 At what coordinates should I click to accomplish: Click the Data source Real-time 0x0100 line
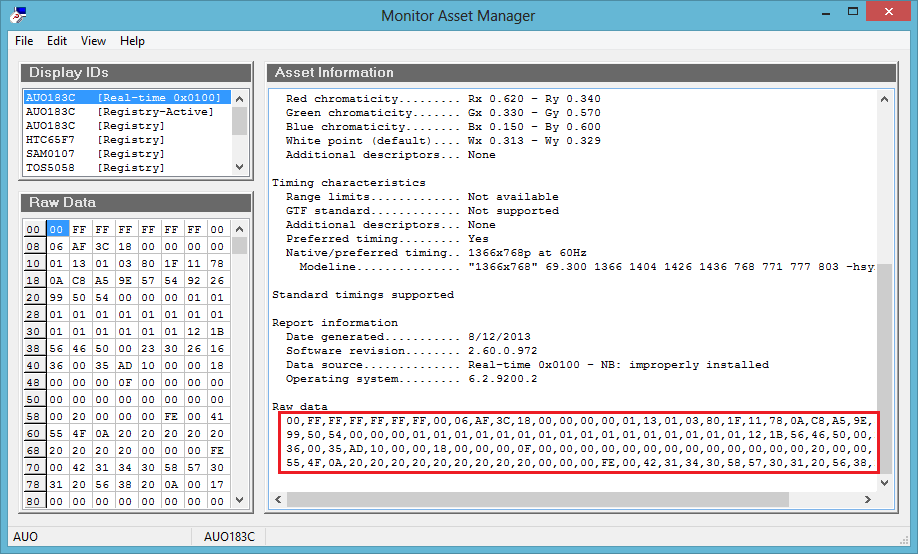click(x=527, y=365)
